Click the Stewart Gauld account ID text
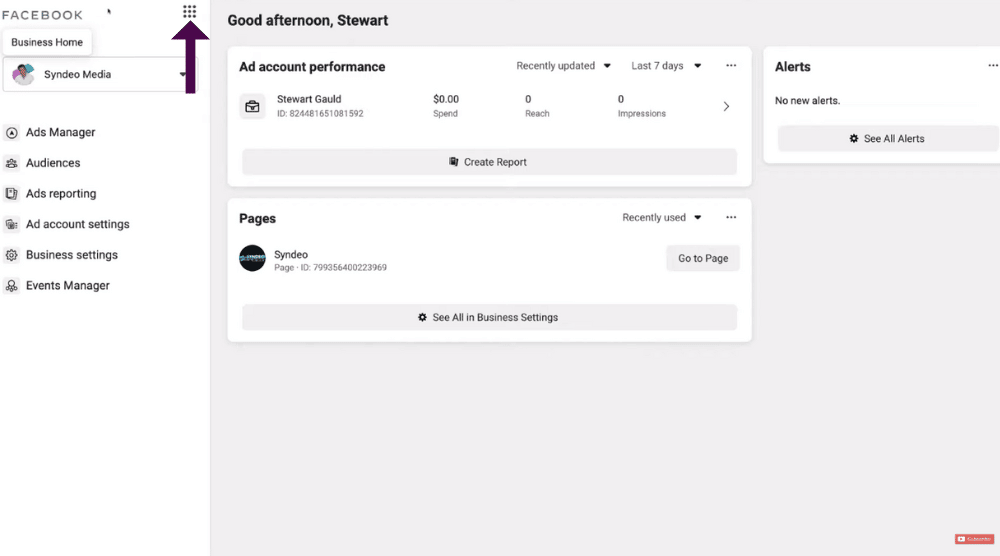The image size is (1000, 556). [320, 113]
